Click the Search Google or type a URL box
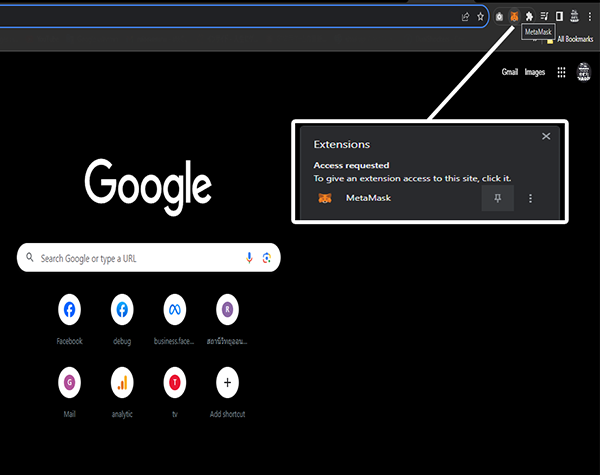The image size is (600, 475). pyautogui.click(x=140, y=258)
